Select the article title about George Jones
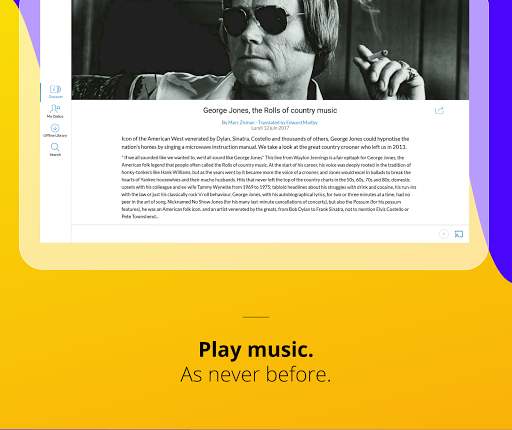512x430 pixels. [x=270, y=110]
